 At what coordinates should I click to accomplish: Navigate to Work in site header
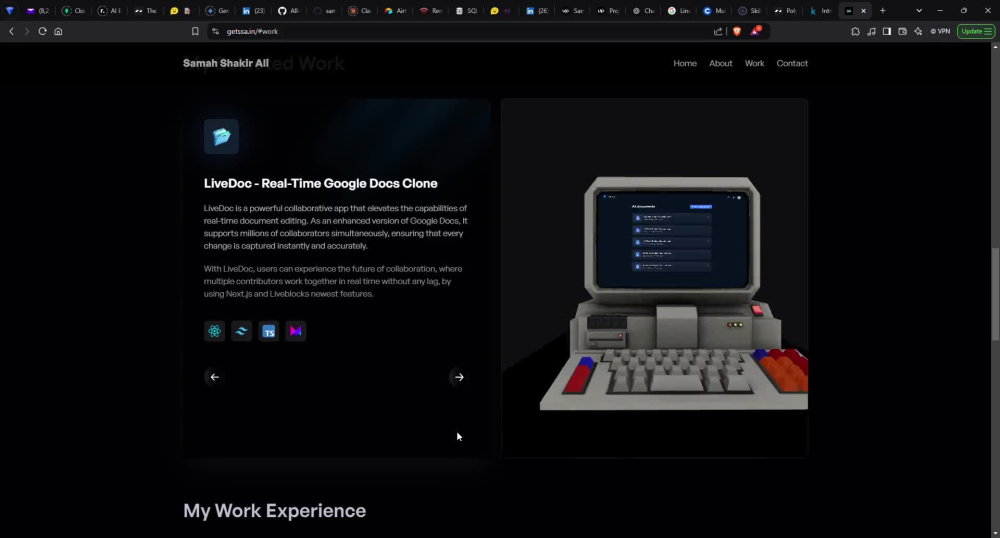coord(754,63)
